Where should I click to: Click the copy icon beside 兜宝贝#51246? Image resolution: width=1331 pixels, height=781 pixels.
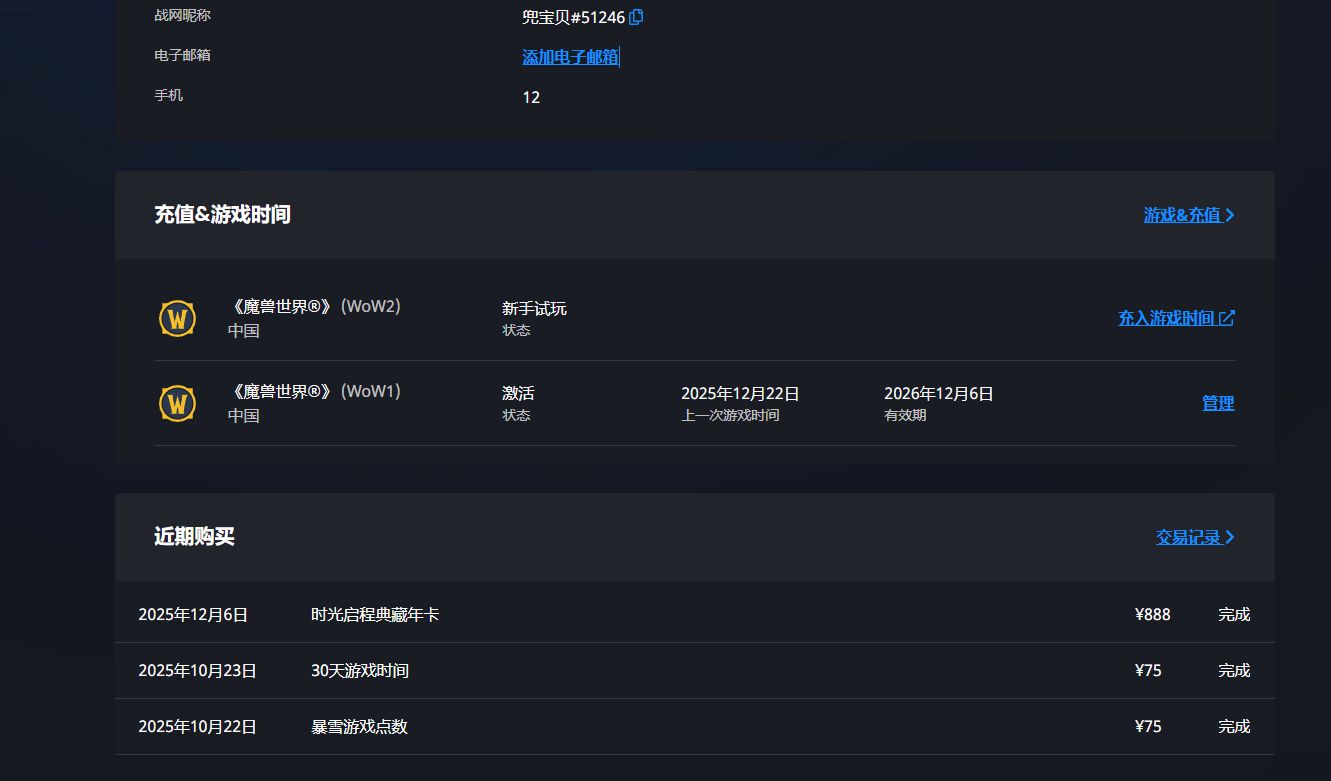coord(636,17)
